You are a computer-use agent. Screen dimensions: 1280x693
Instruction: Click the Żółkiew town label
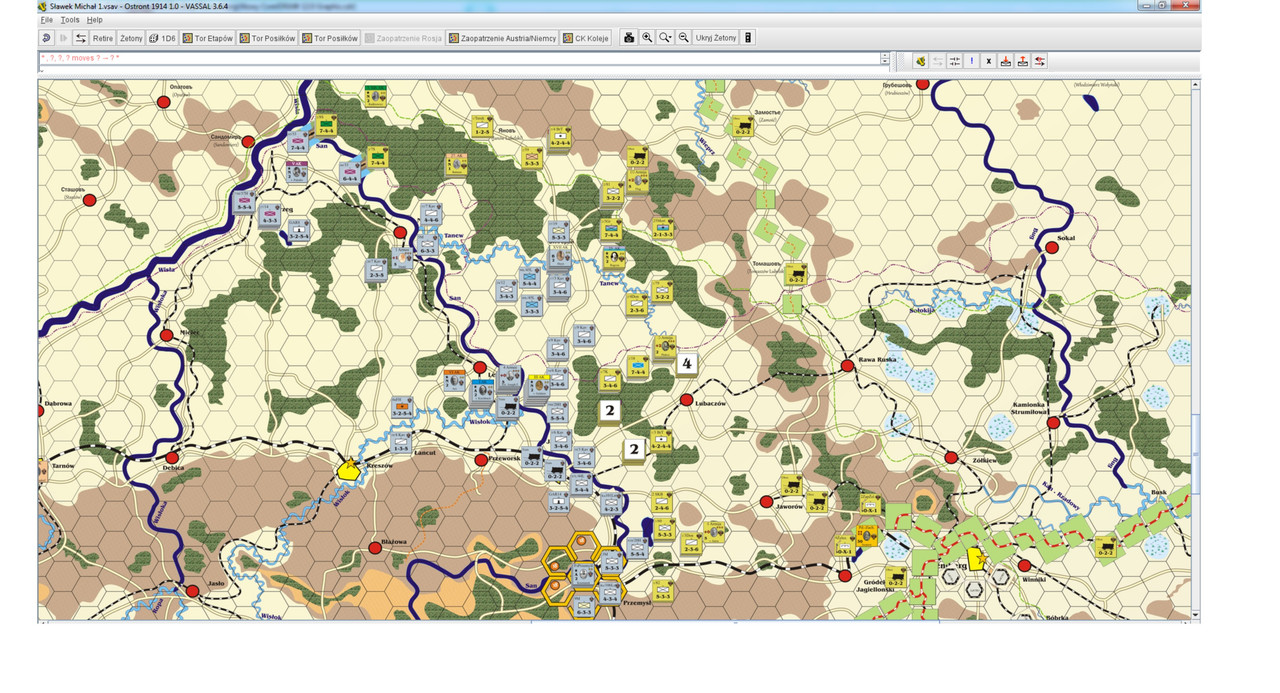pos(987,460)
